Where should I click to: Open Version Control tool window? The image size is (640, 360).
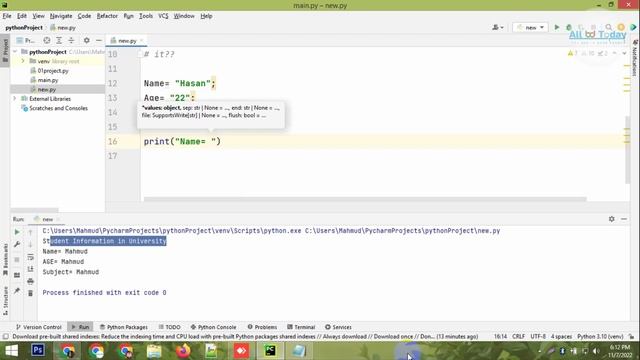[38, 327]
